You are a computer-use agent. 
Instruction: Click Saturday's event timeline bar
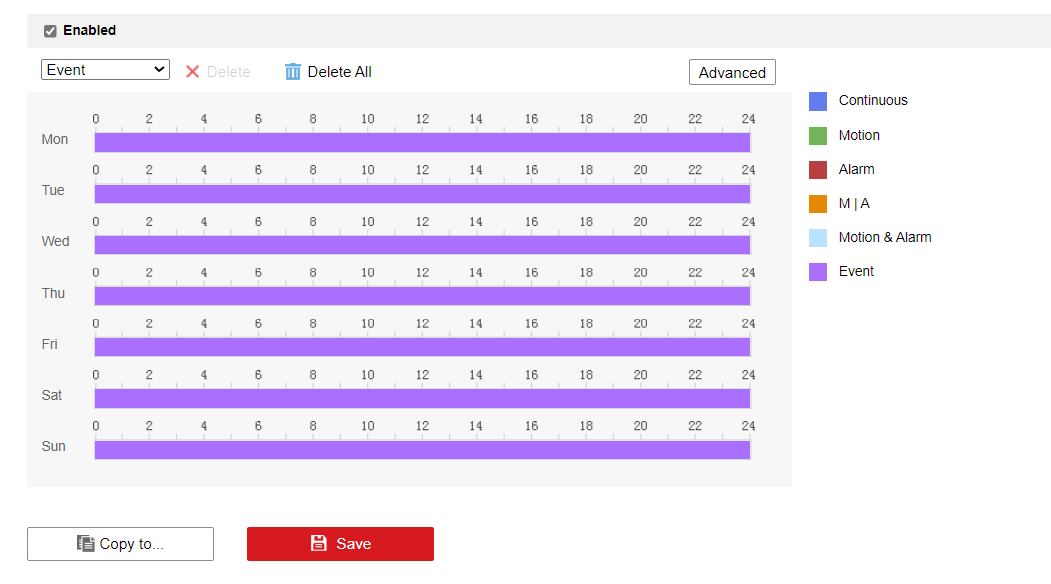tap(422, 398)
